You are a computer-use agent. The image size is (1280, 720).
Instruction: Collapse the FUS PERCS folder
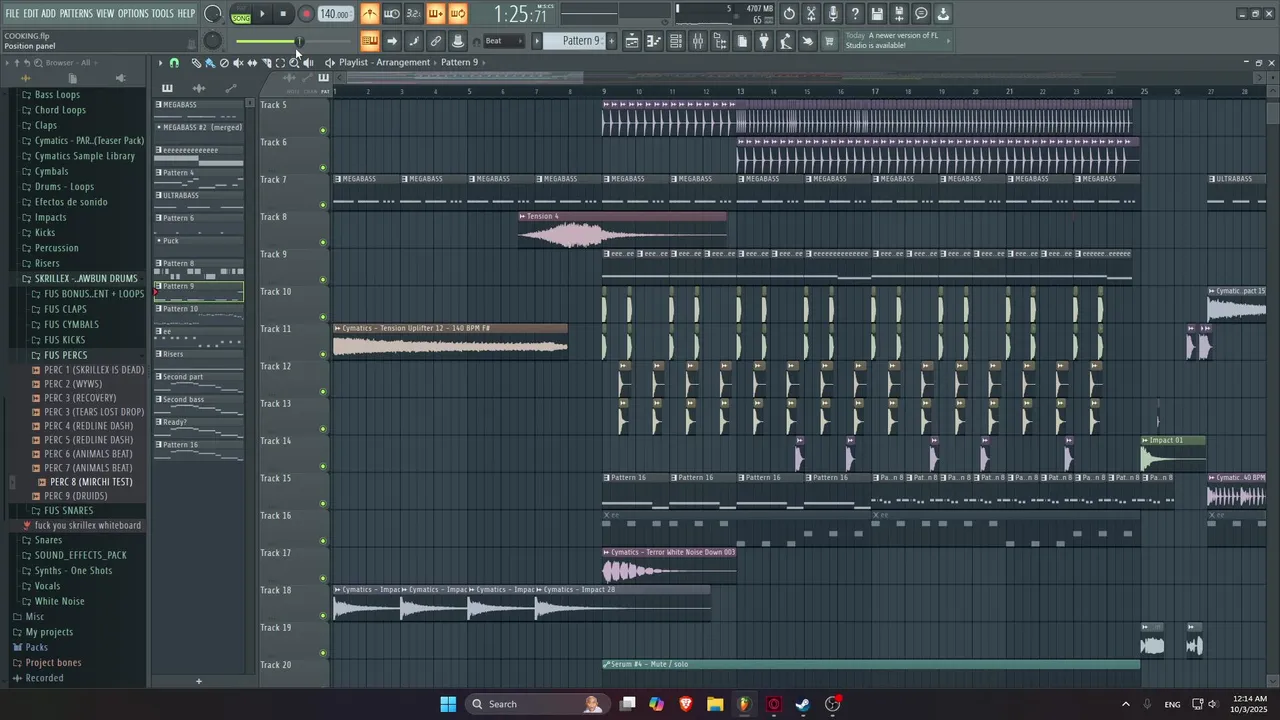coord(65,355)
